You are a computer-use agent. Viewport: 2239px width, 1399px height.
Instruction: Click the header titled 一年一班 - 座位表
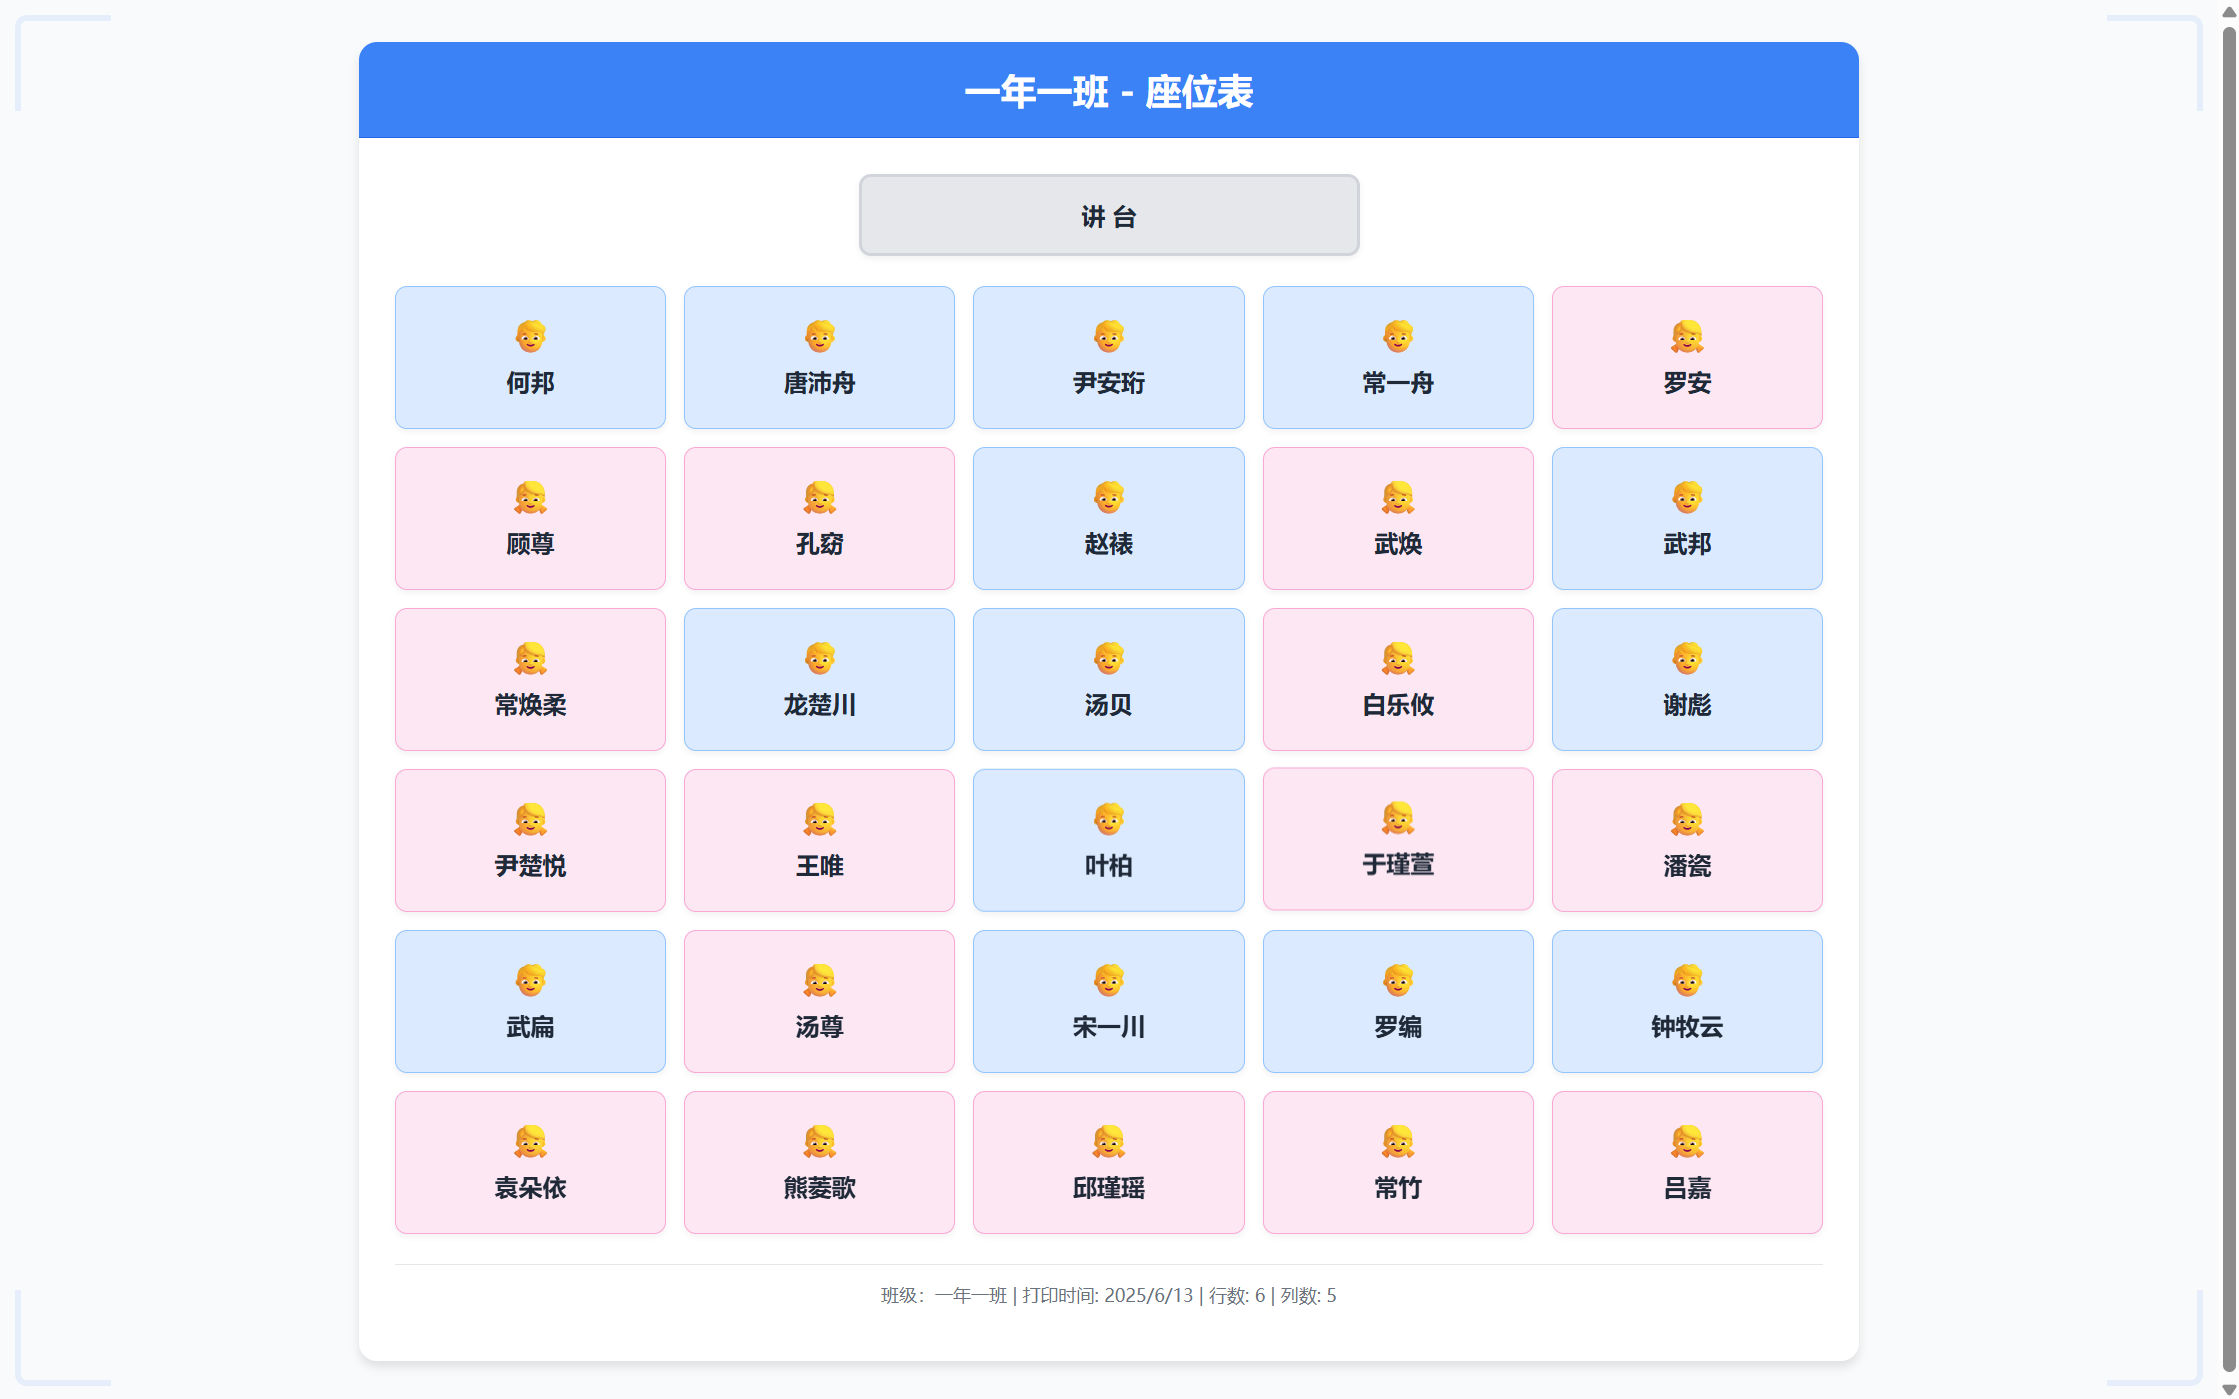point(1109,92)
